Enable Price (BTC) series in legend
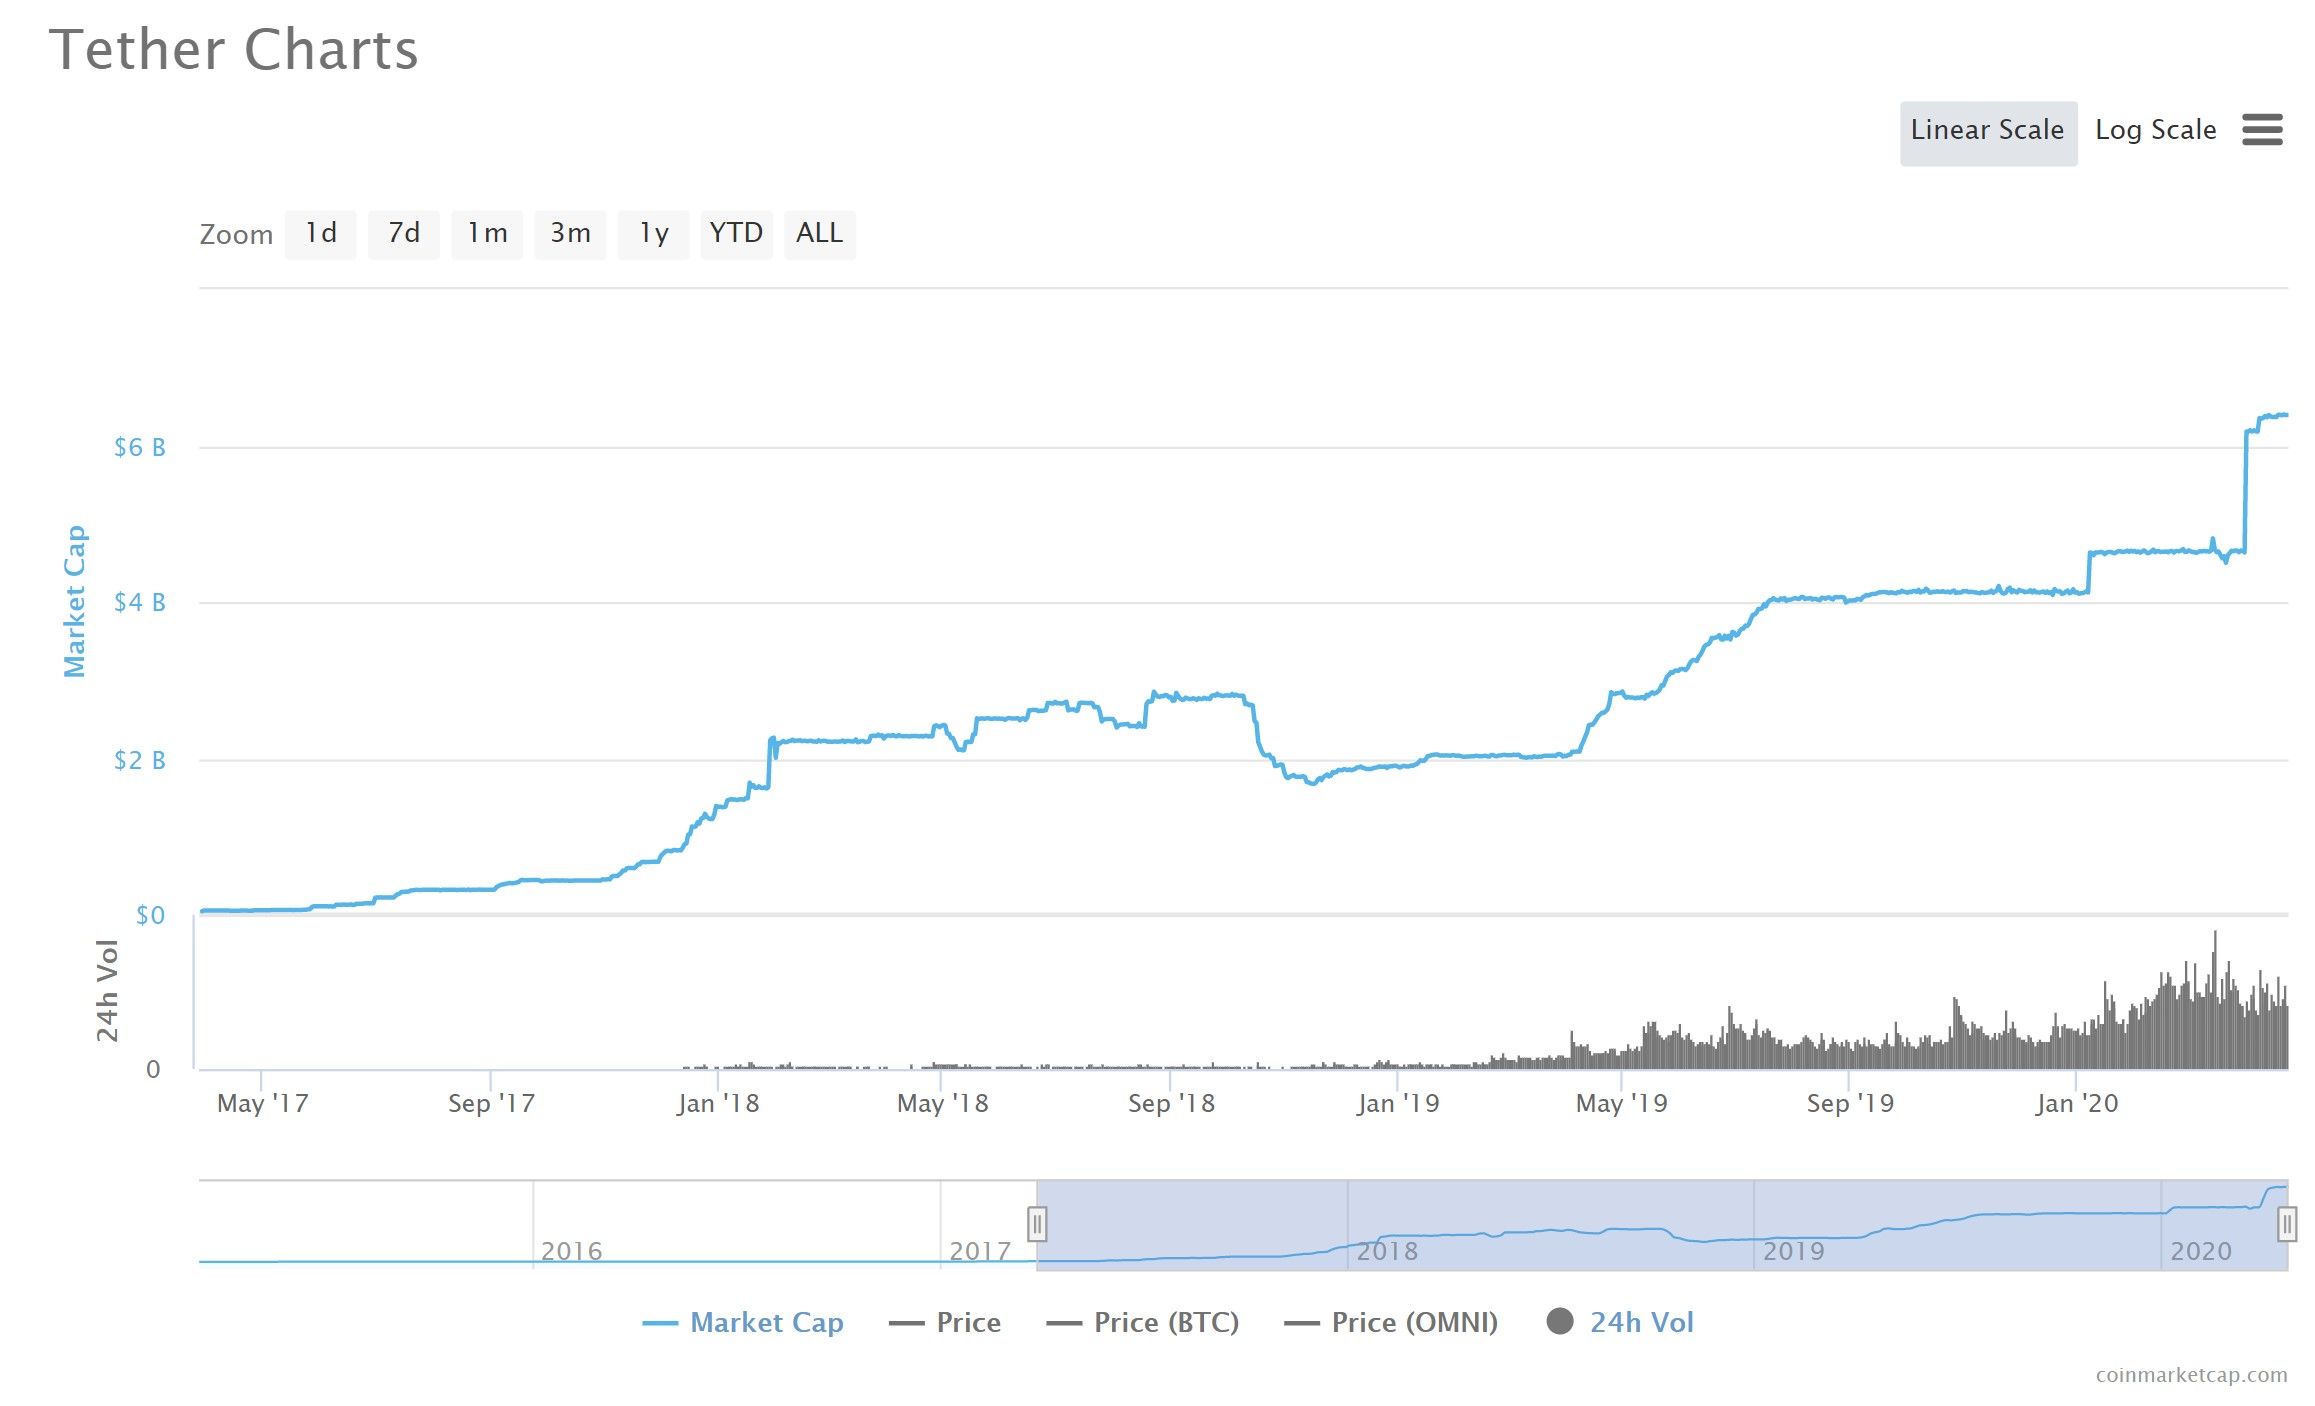Image resolution: width=2315 pixels, height=1406 pixels. (1166, 1322)
